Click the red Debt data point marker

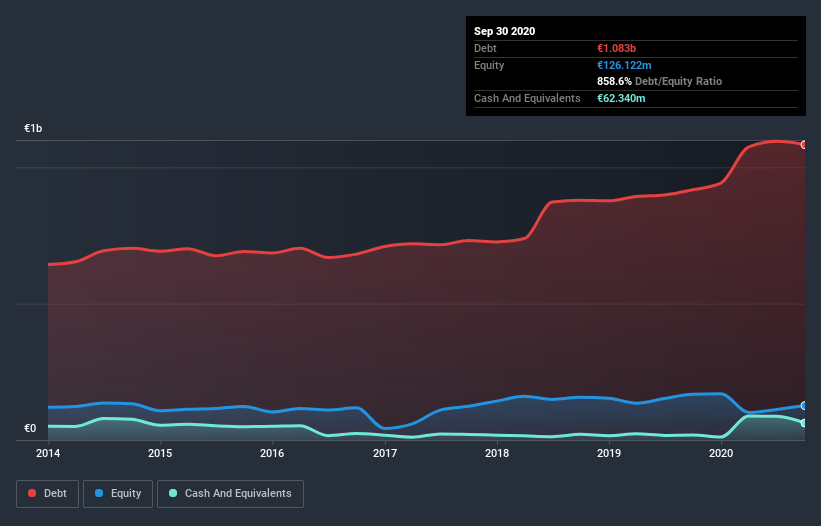(804, 145)
